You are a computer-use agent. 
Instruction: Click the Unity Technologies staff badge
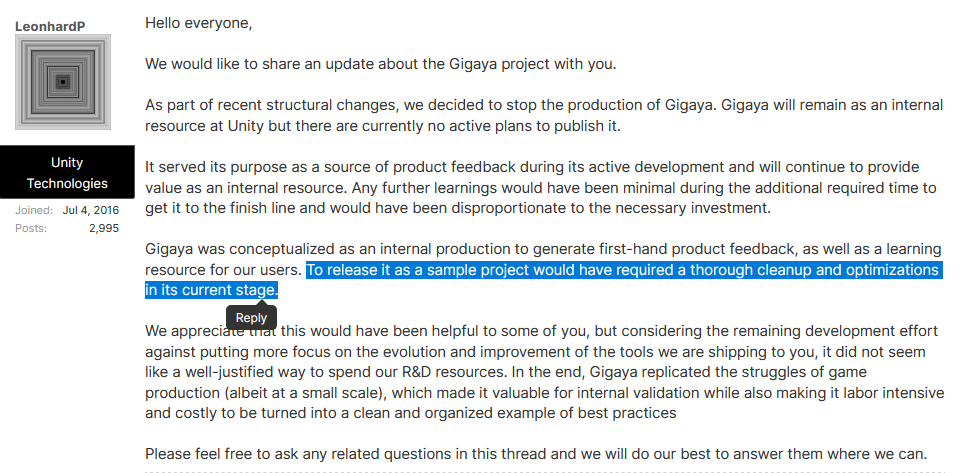(x=67, y=172)
